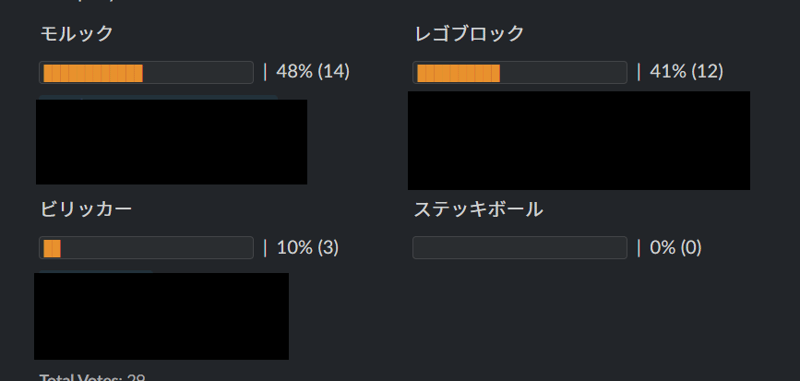Image resolution: width=800 pixels, height=381 pixels.
Task: Click the 48% (14) vote count
Action: [313, 72]
